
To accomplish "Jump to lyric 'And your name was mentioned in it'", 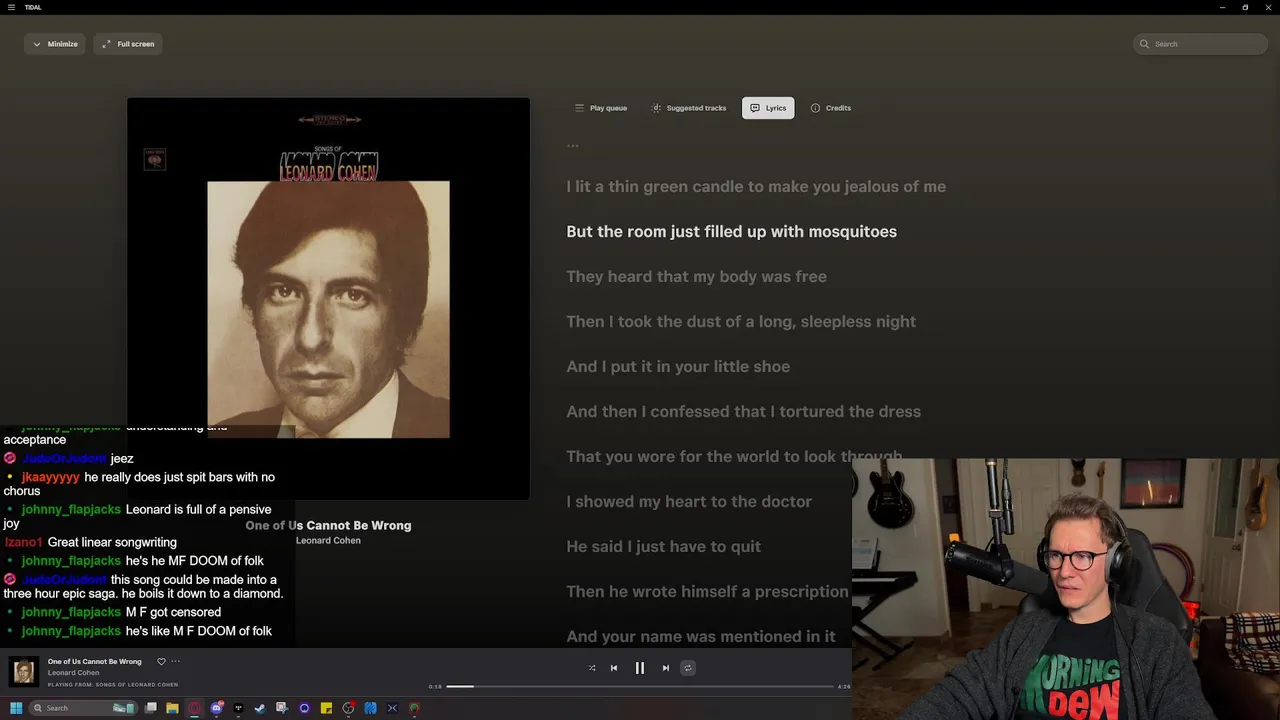I will click(700, 636).
